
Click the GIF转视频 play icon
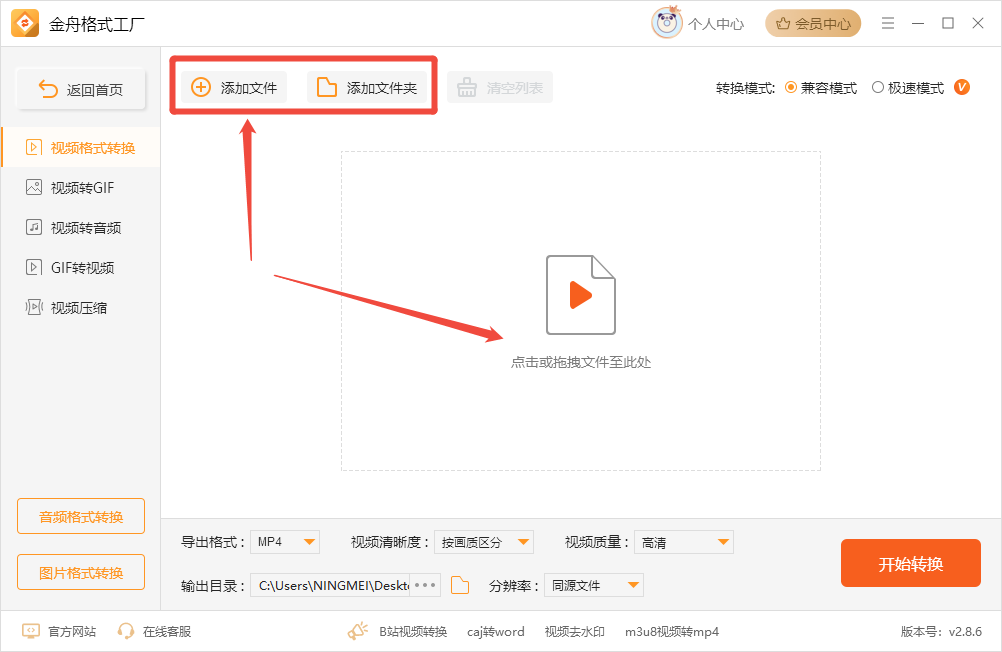(33, 267)
